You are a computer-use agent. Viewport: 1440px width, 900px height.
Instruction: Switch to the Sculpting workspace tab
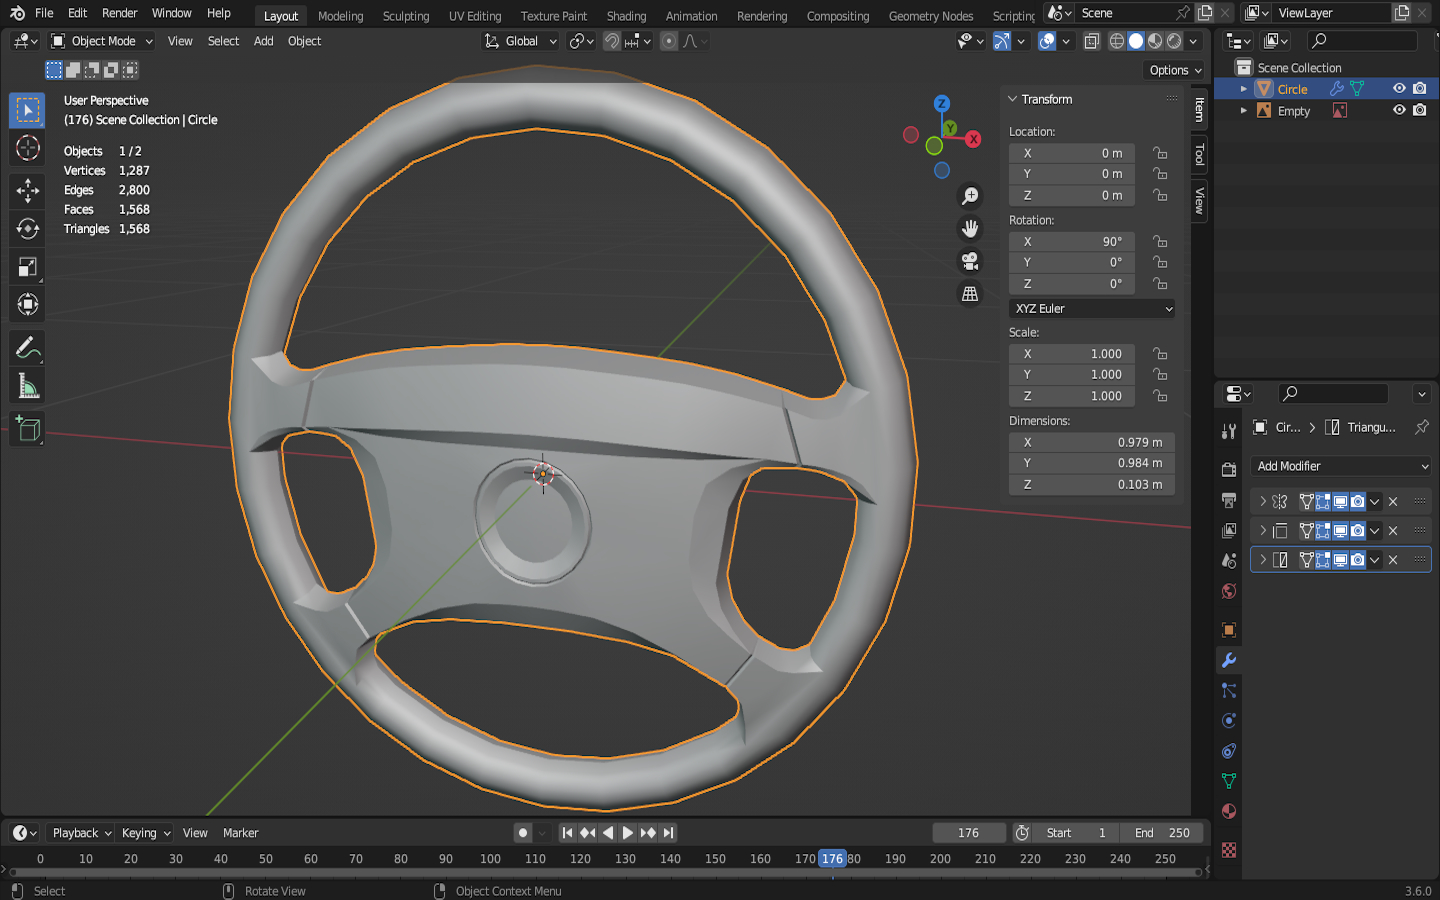click(x=405, y=16)
